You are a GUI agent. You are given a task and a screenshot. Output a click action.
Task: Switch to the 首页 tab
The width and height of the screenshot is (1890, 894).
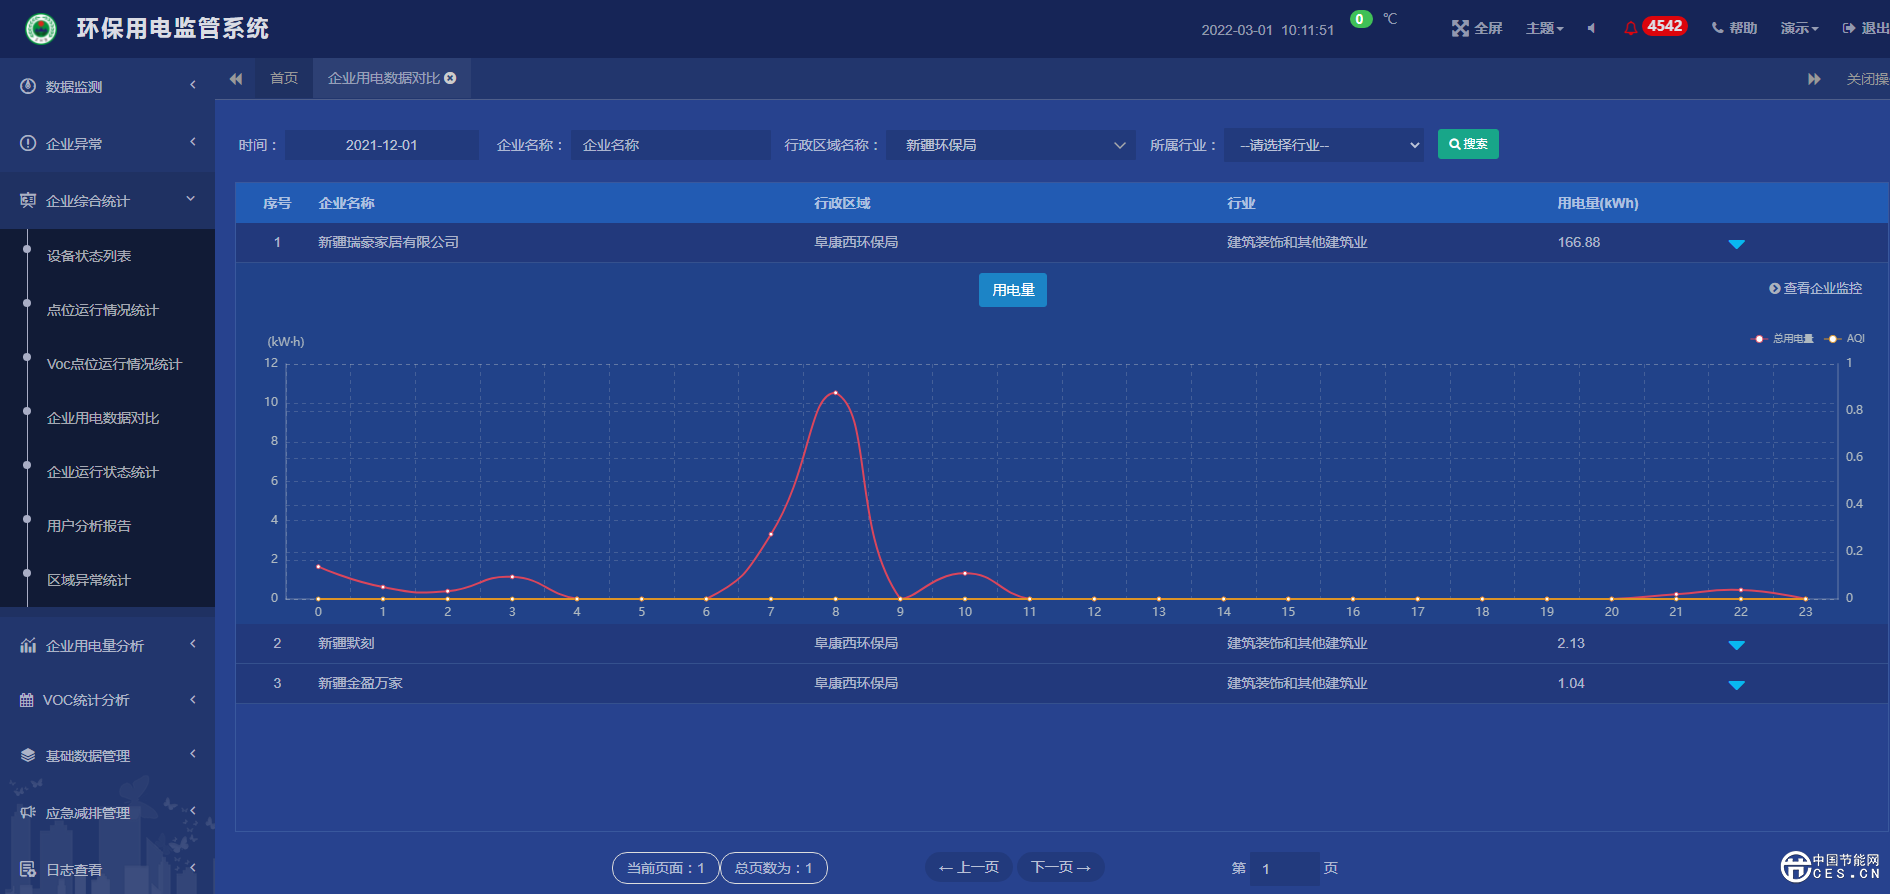click(x=284, y=78)
